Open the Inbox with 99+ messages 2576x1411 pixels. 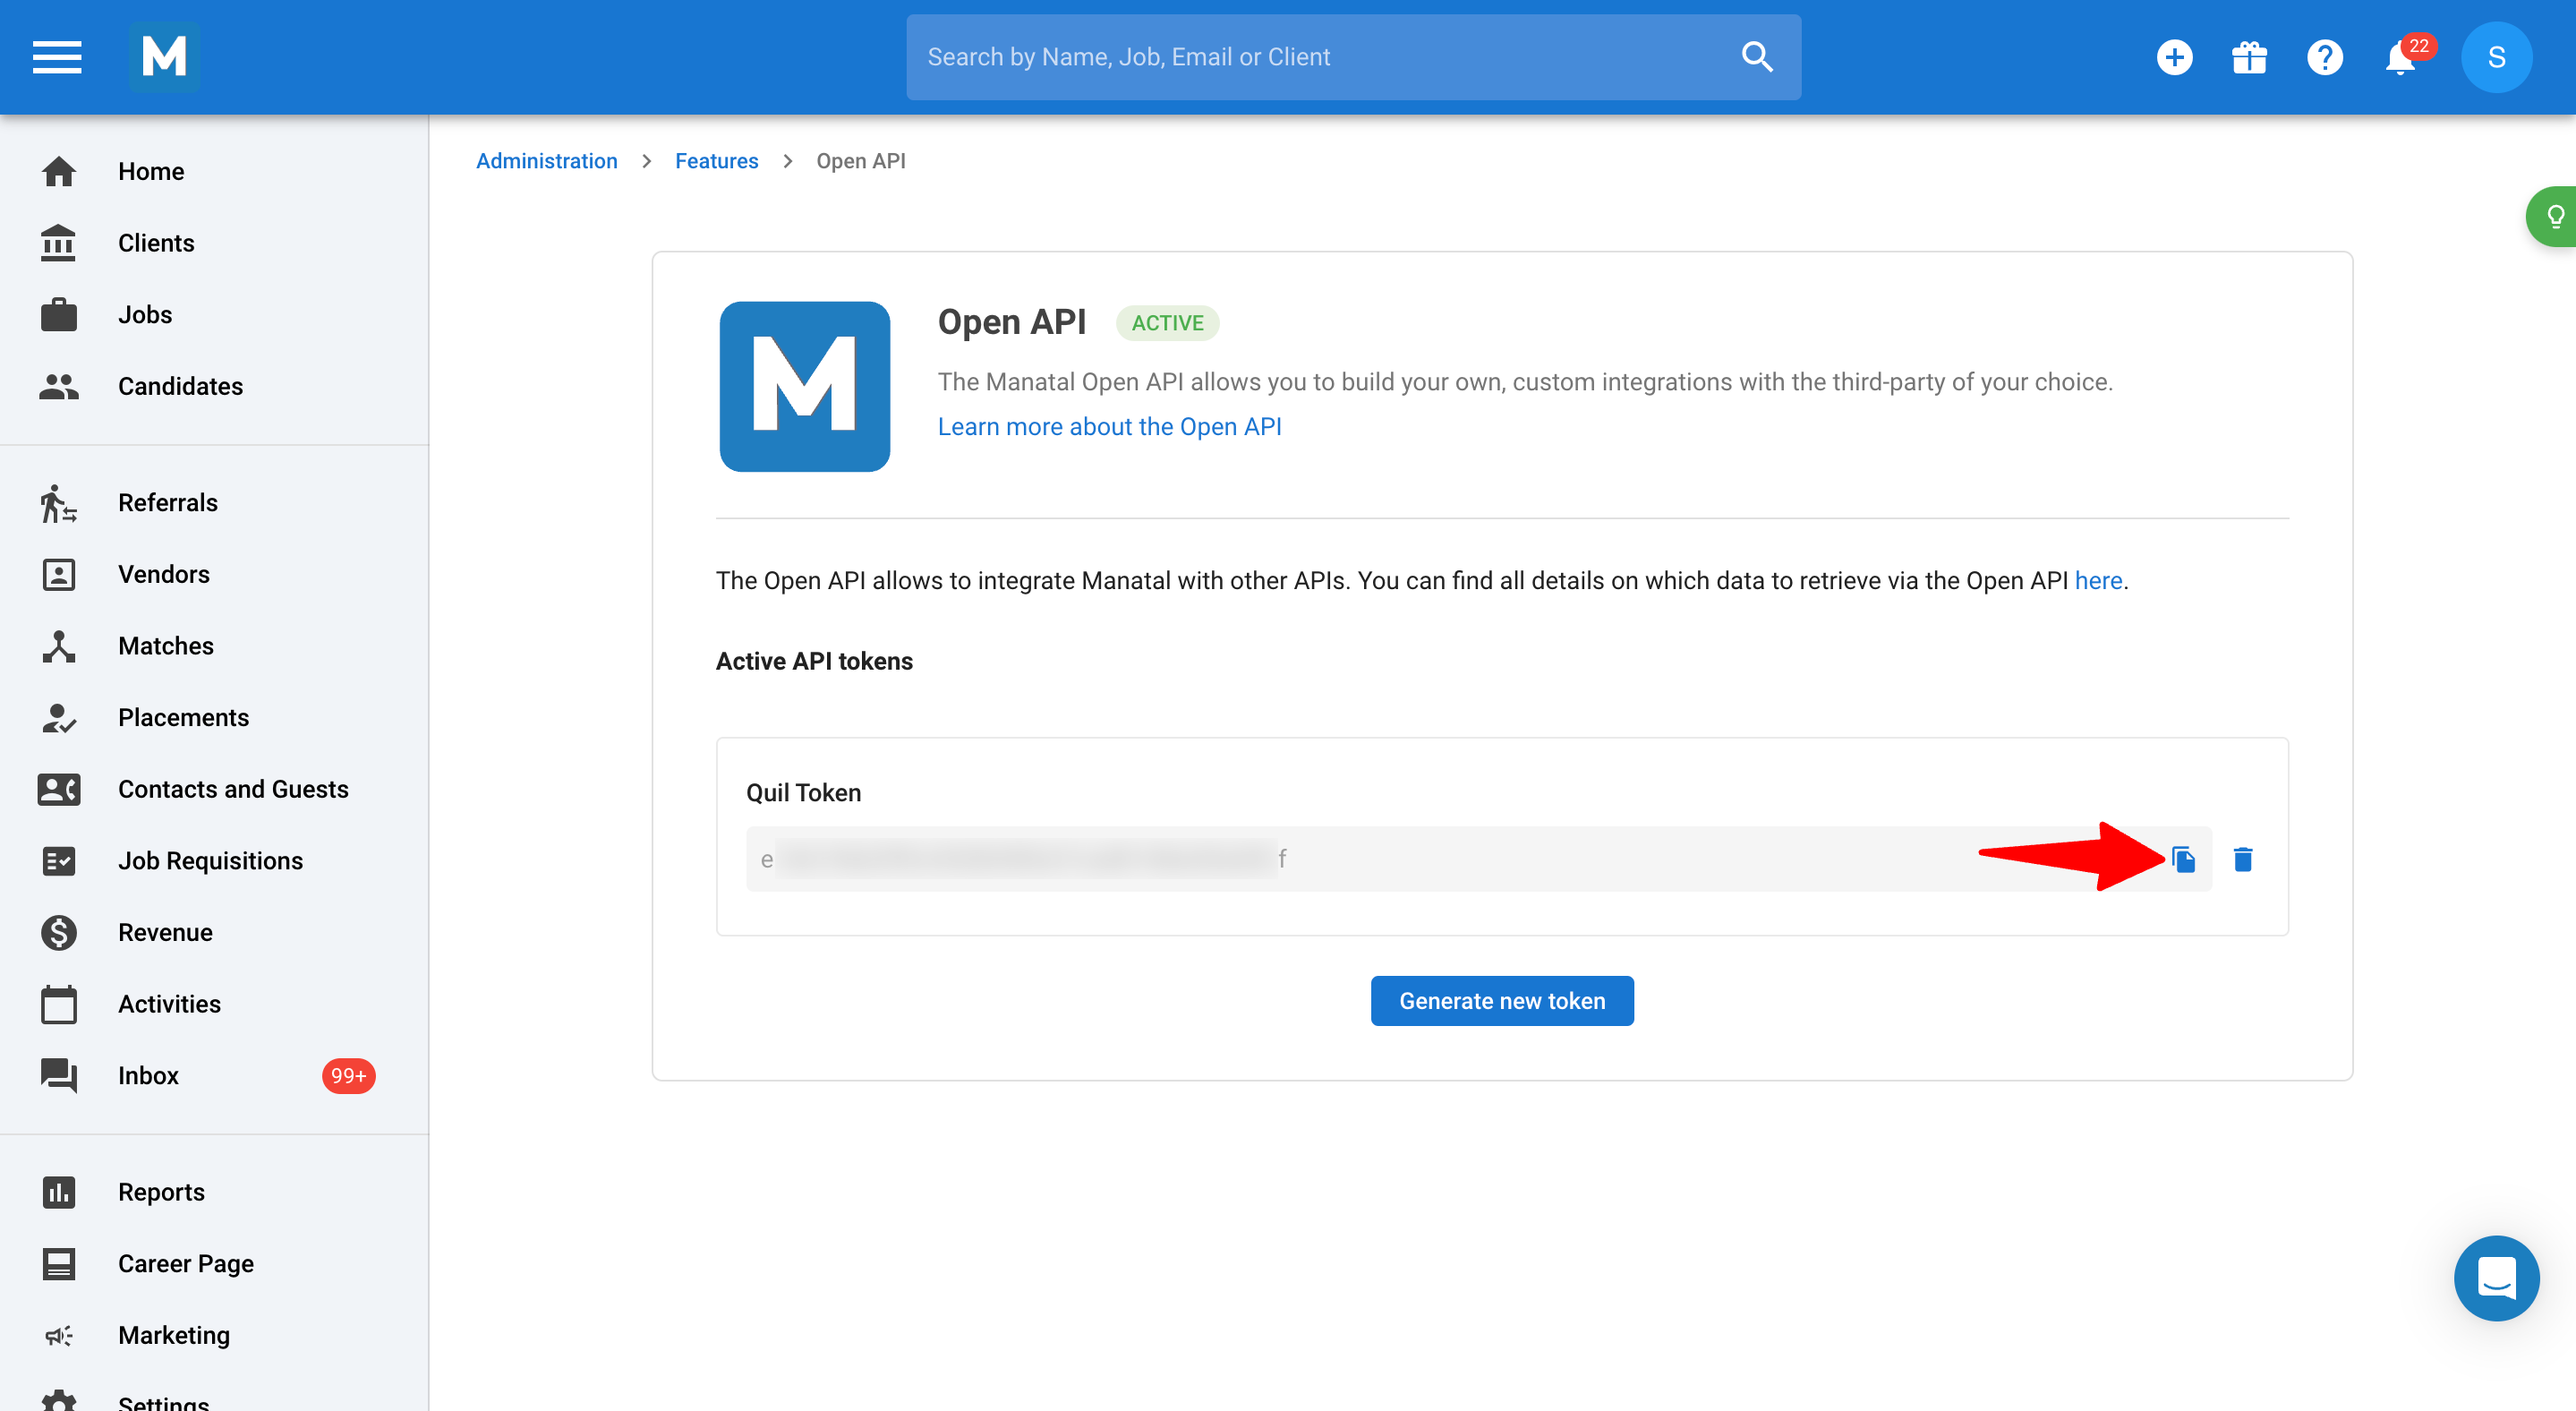[x=214, y=1075]
